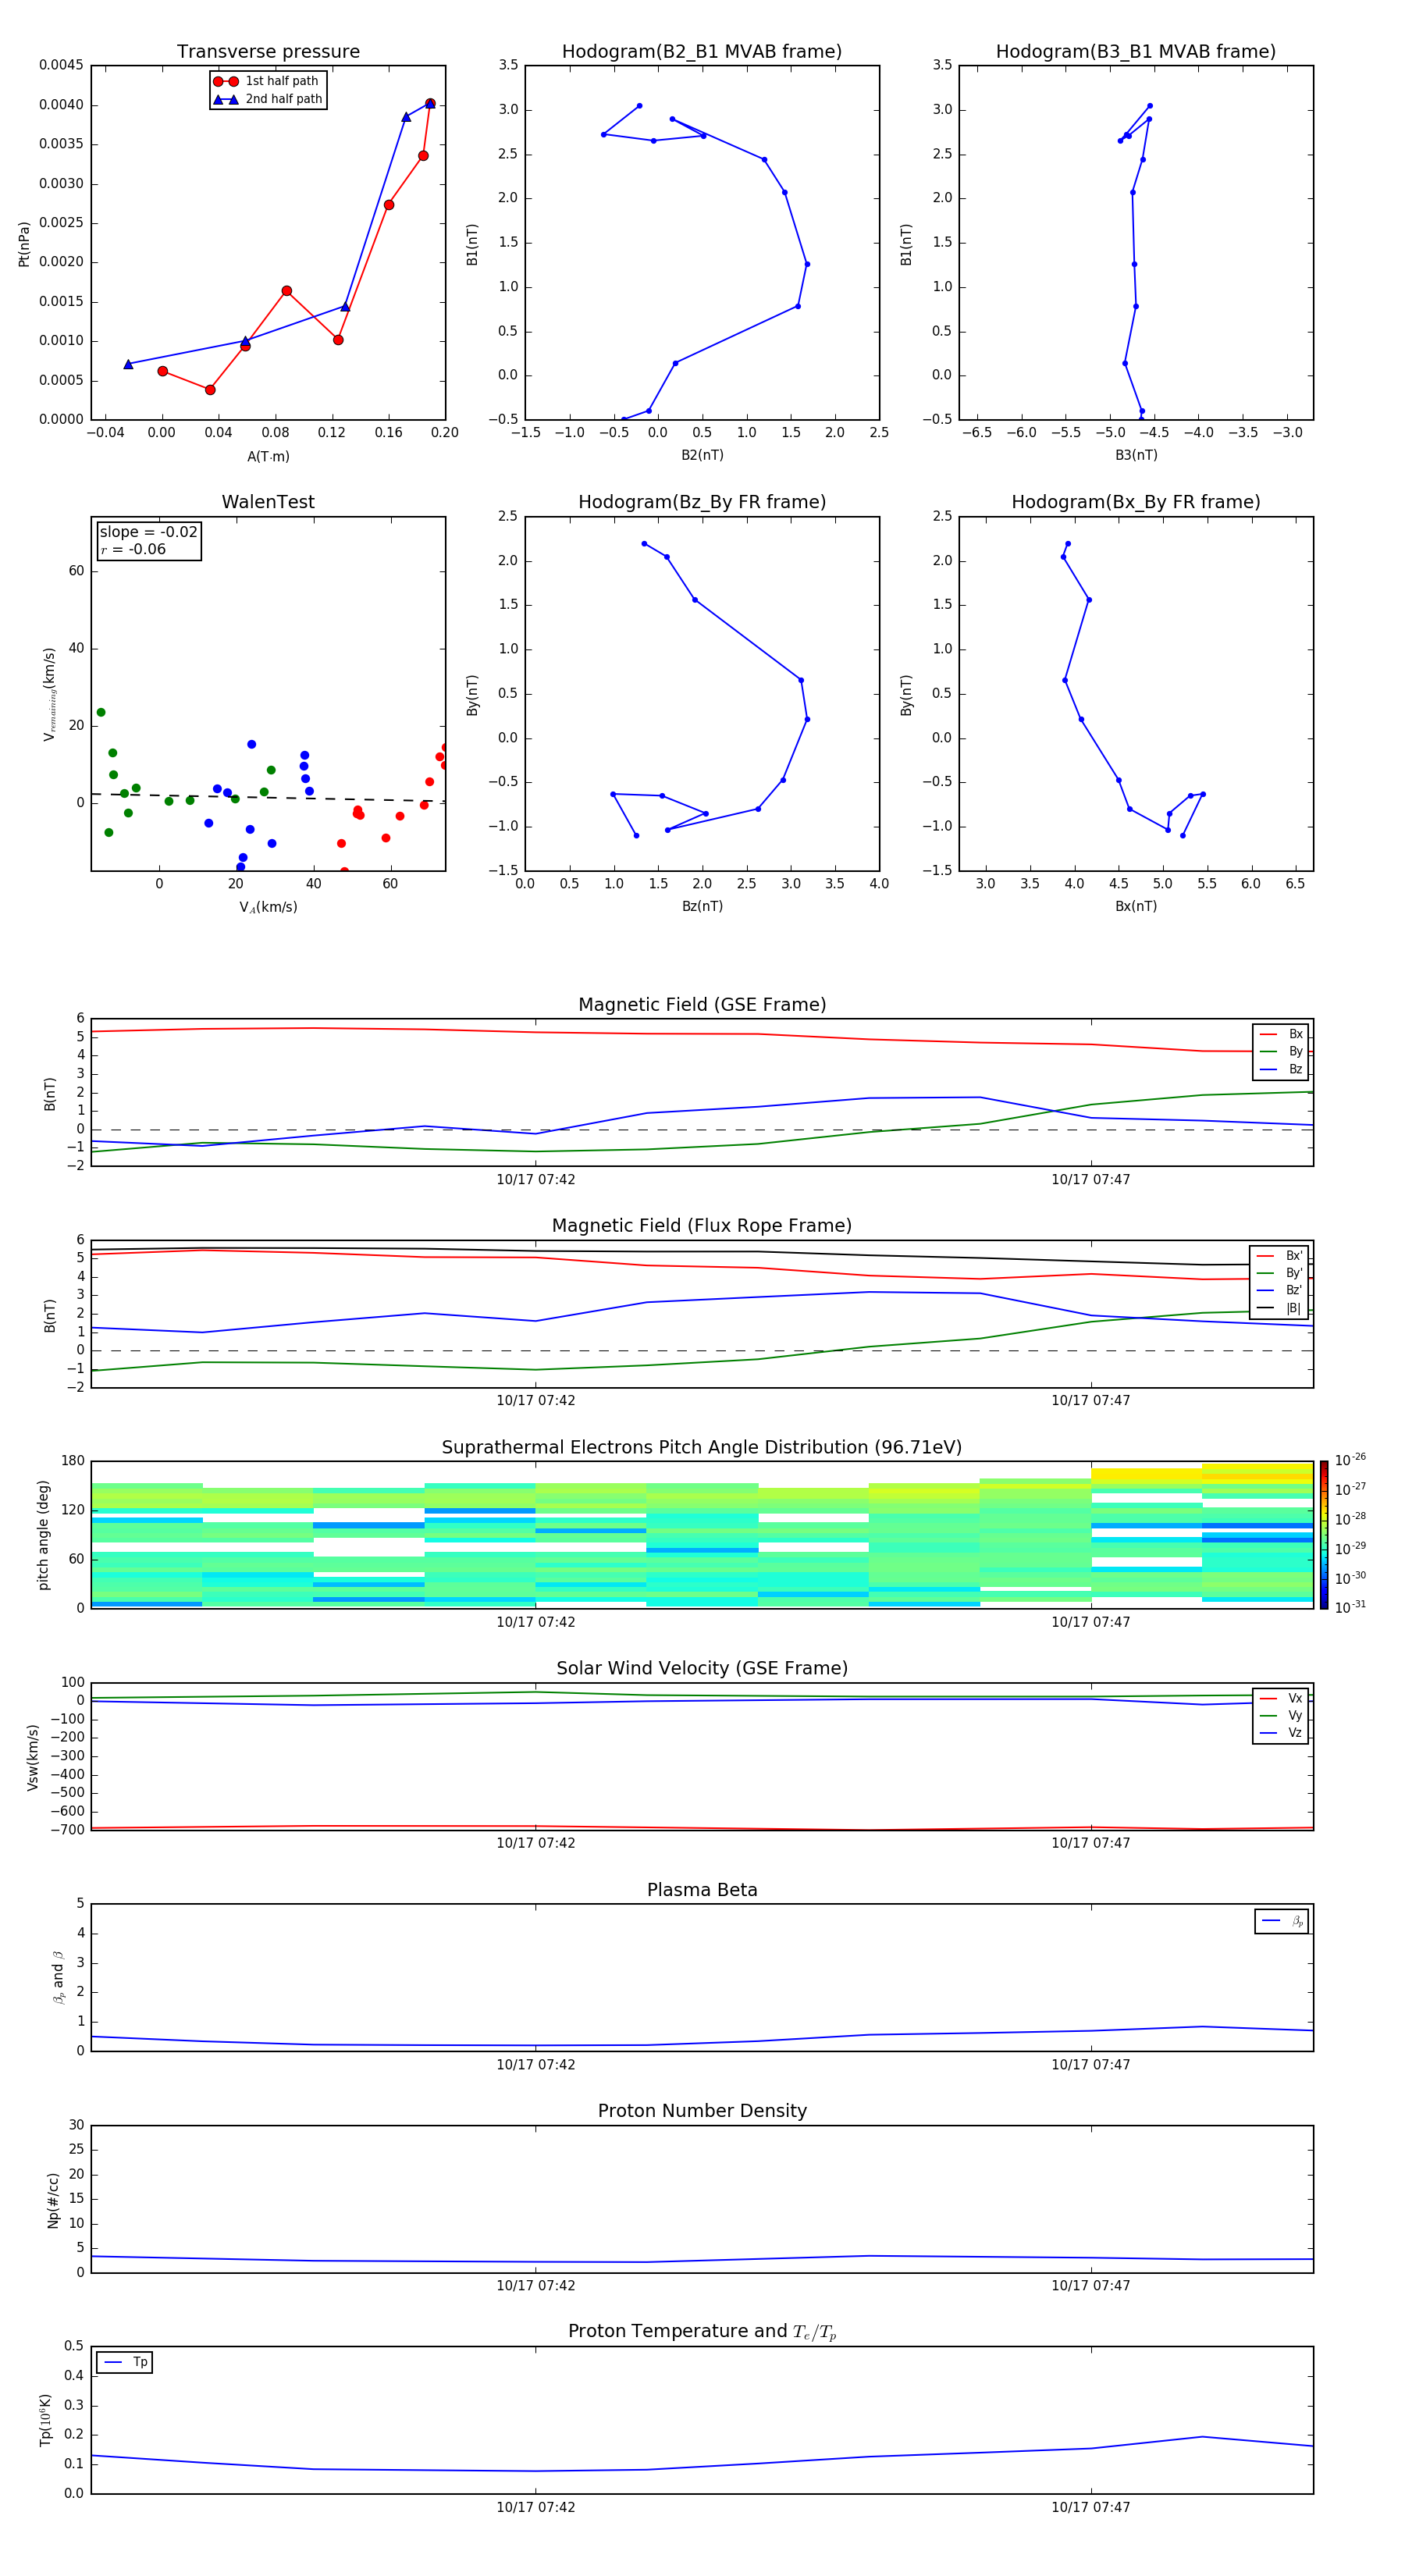Click the "Proton Temperature and Te/Tp" title
The height and width of the screenshot is (2576, 1405).
[702, 2331]
